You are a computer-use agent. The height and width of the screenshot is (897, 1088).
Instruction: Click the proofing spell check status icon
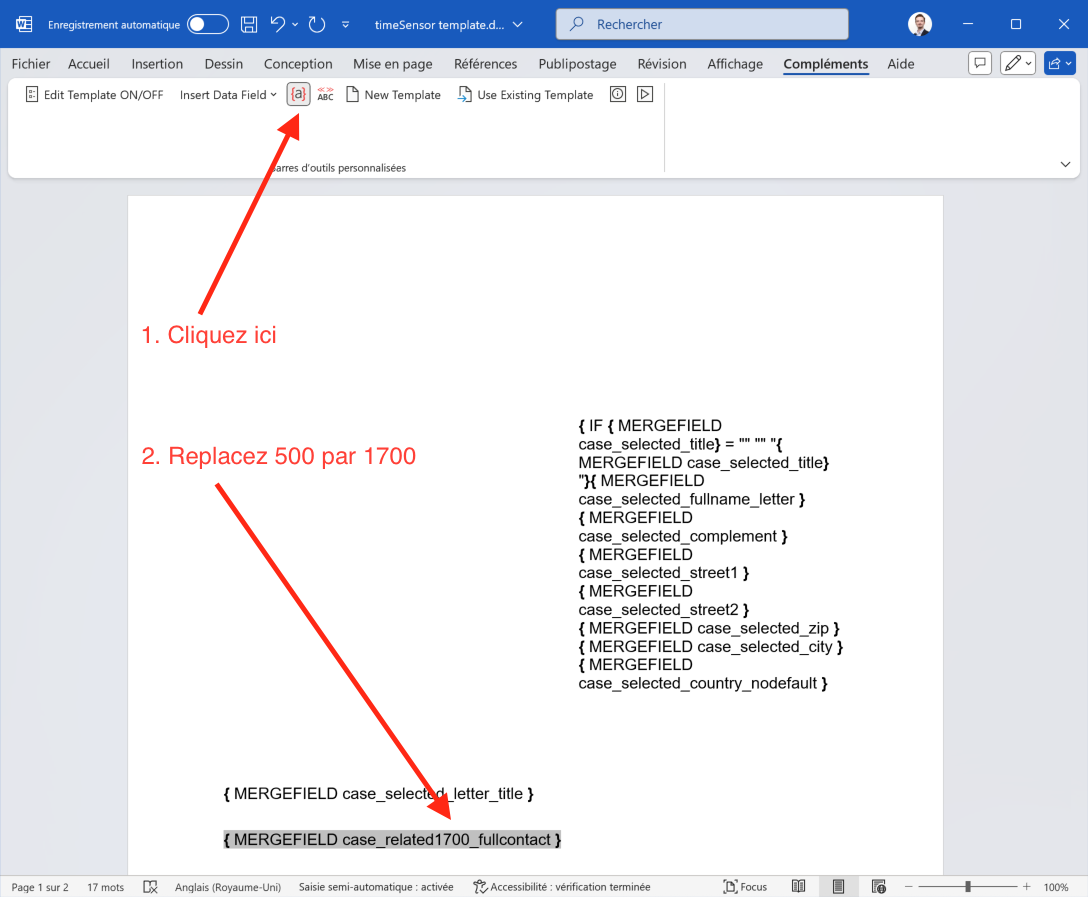point(151,887)
